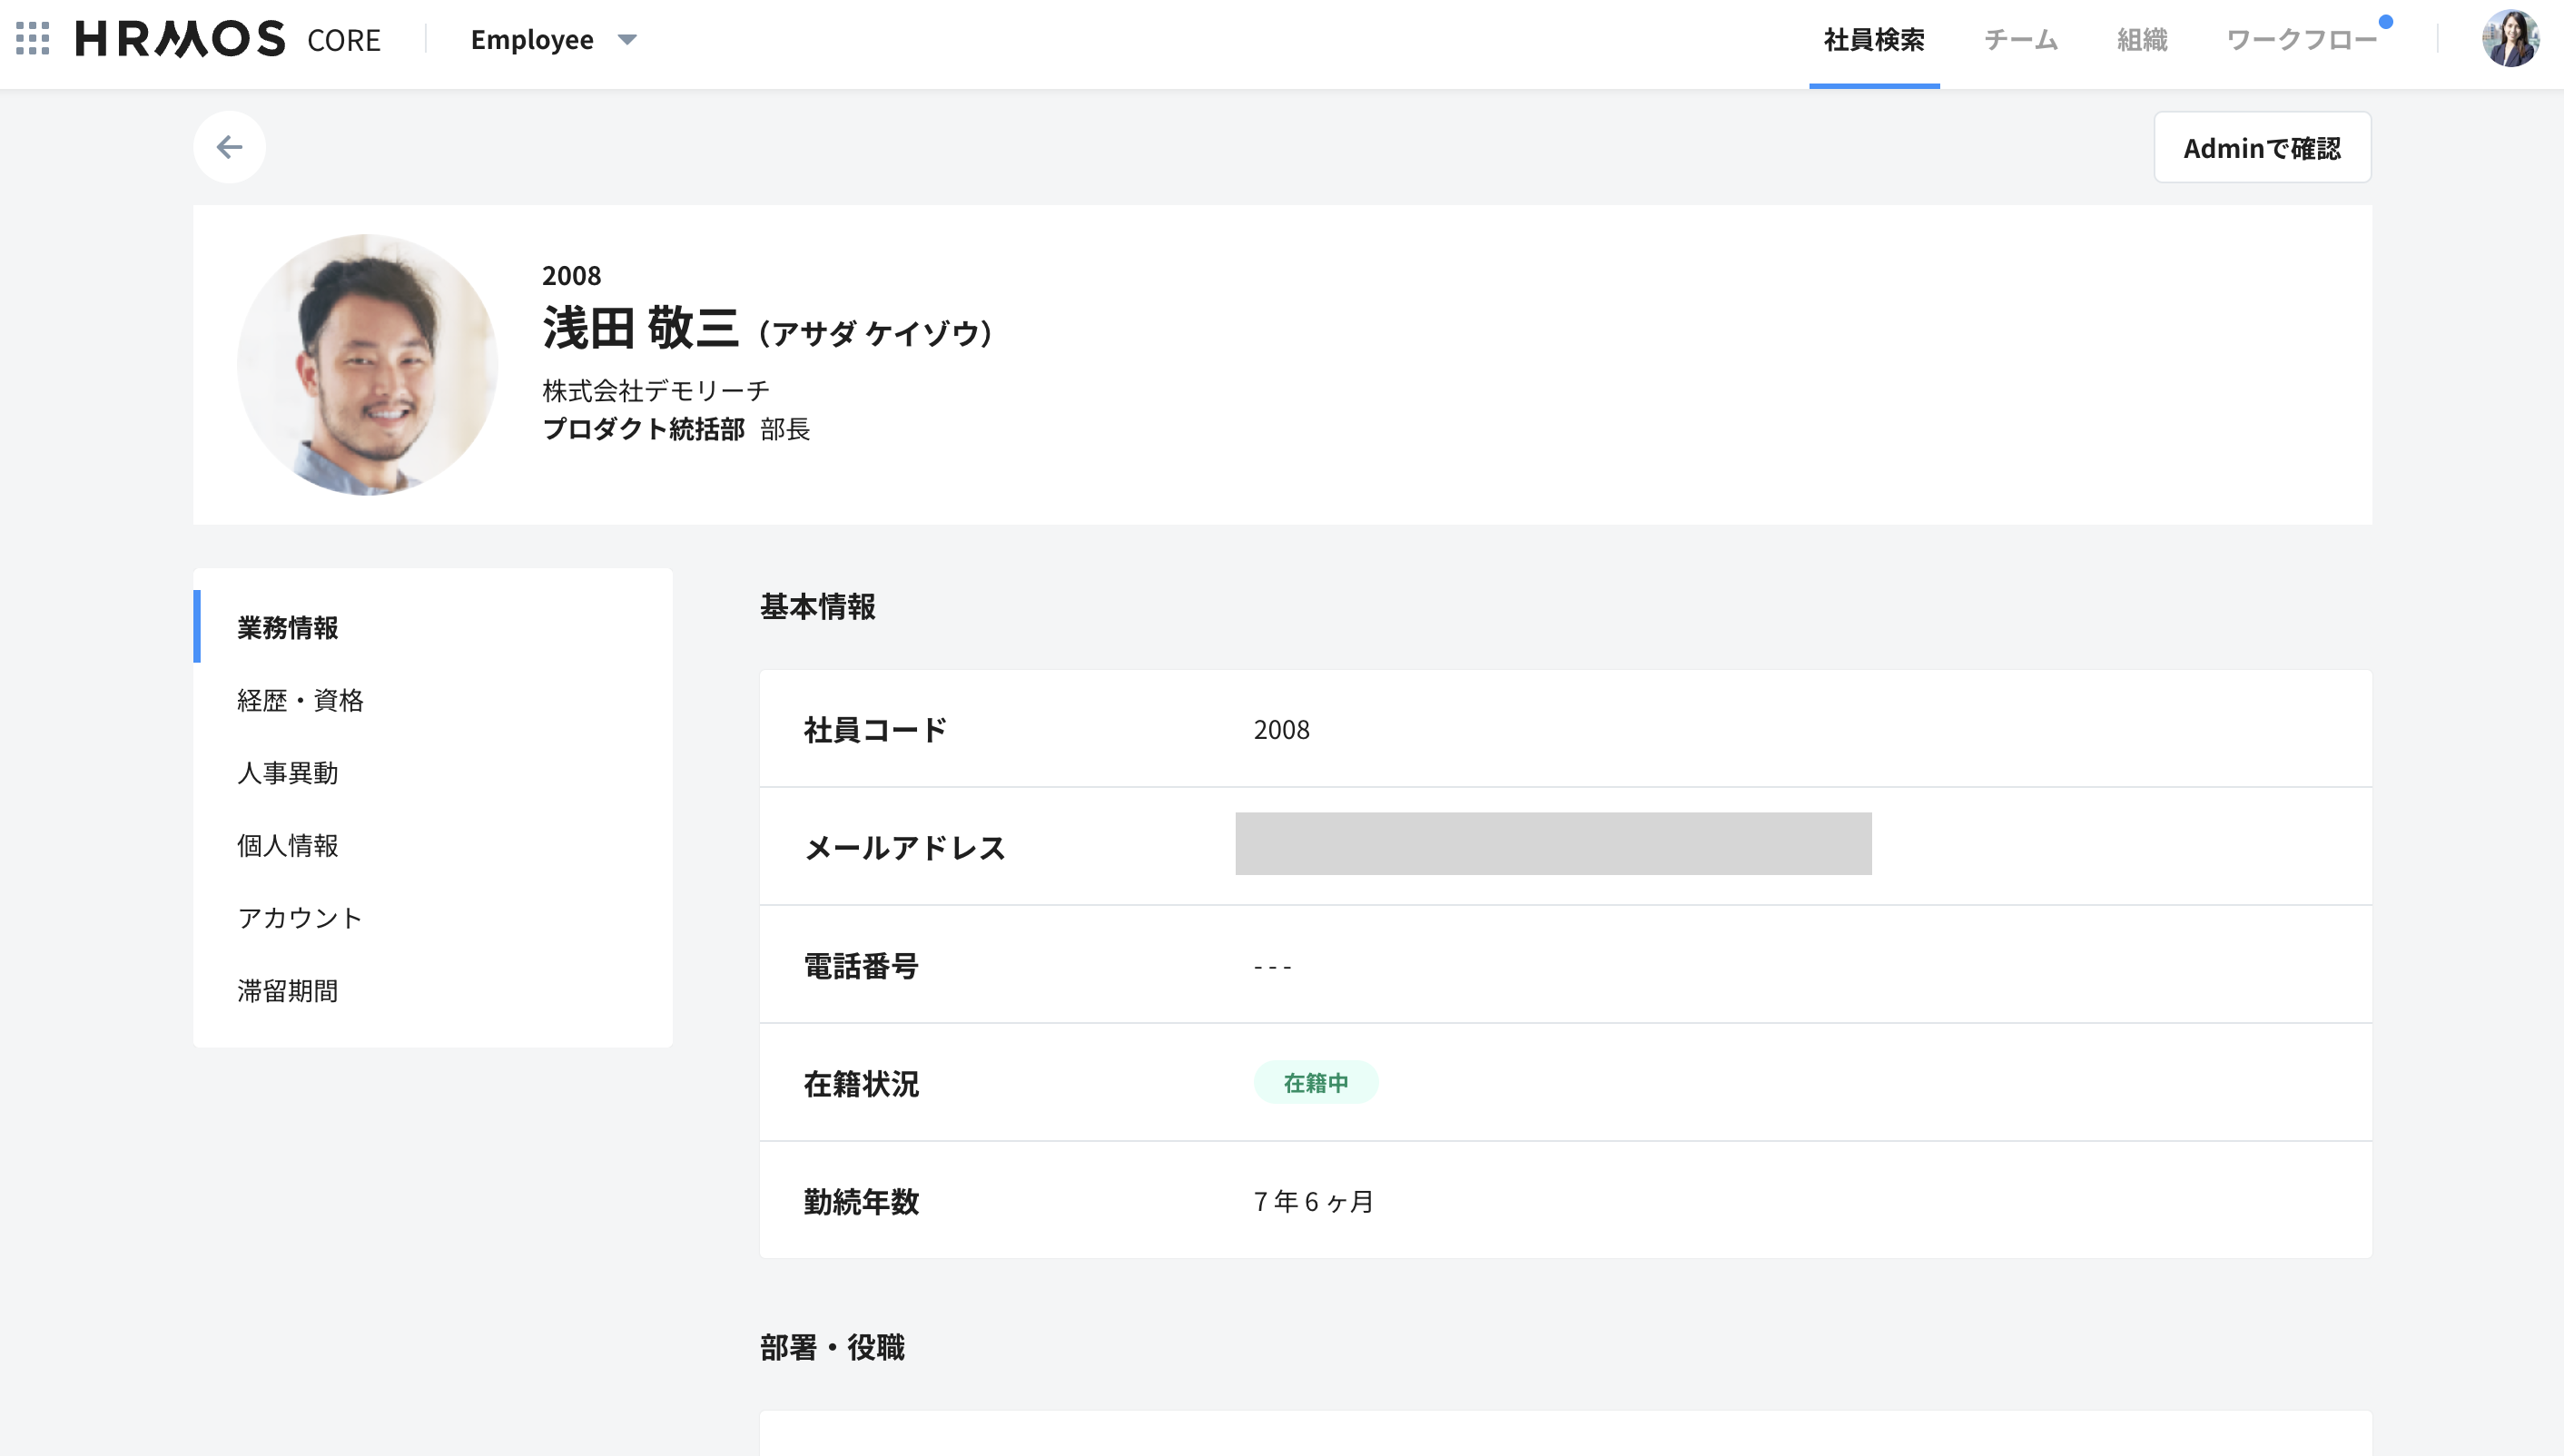Open 人事異動 section
The width and height of the screenshot is (2564, 1456).
[x=288, y=773]
